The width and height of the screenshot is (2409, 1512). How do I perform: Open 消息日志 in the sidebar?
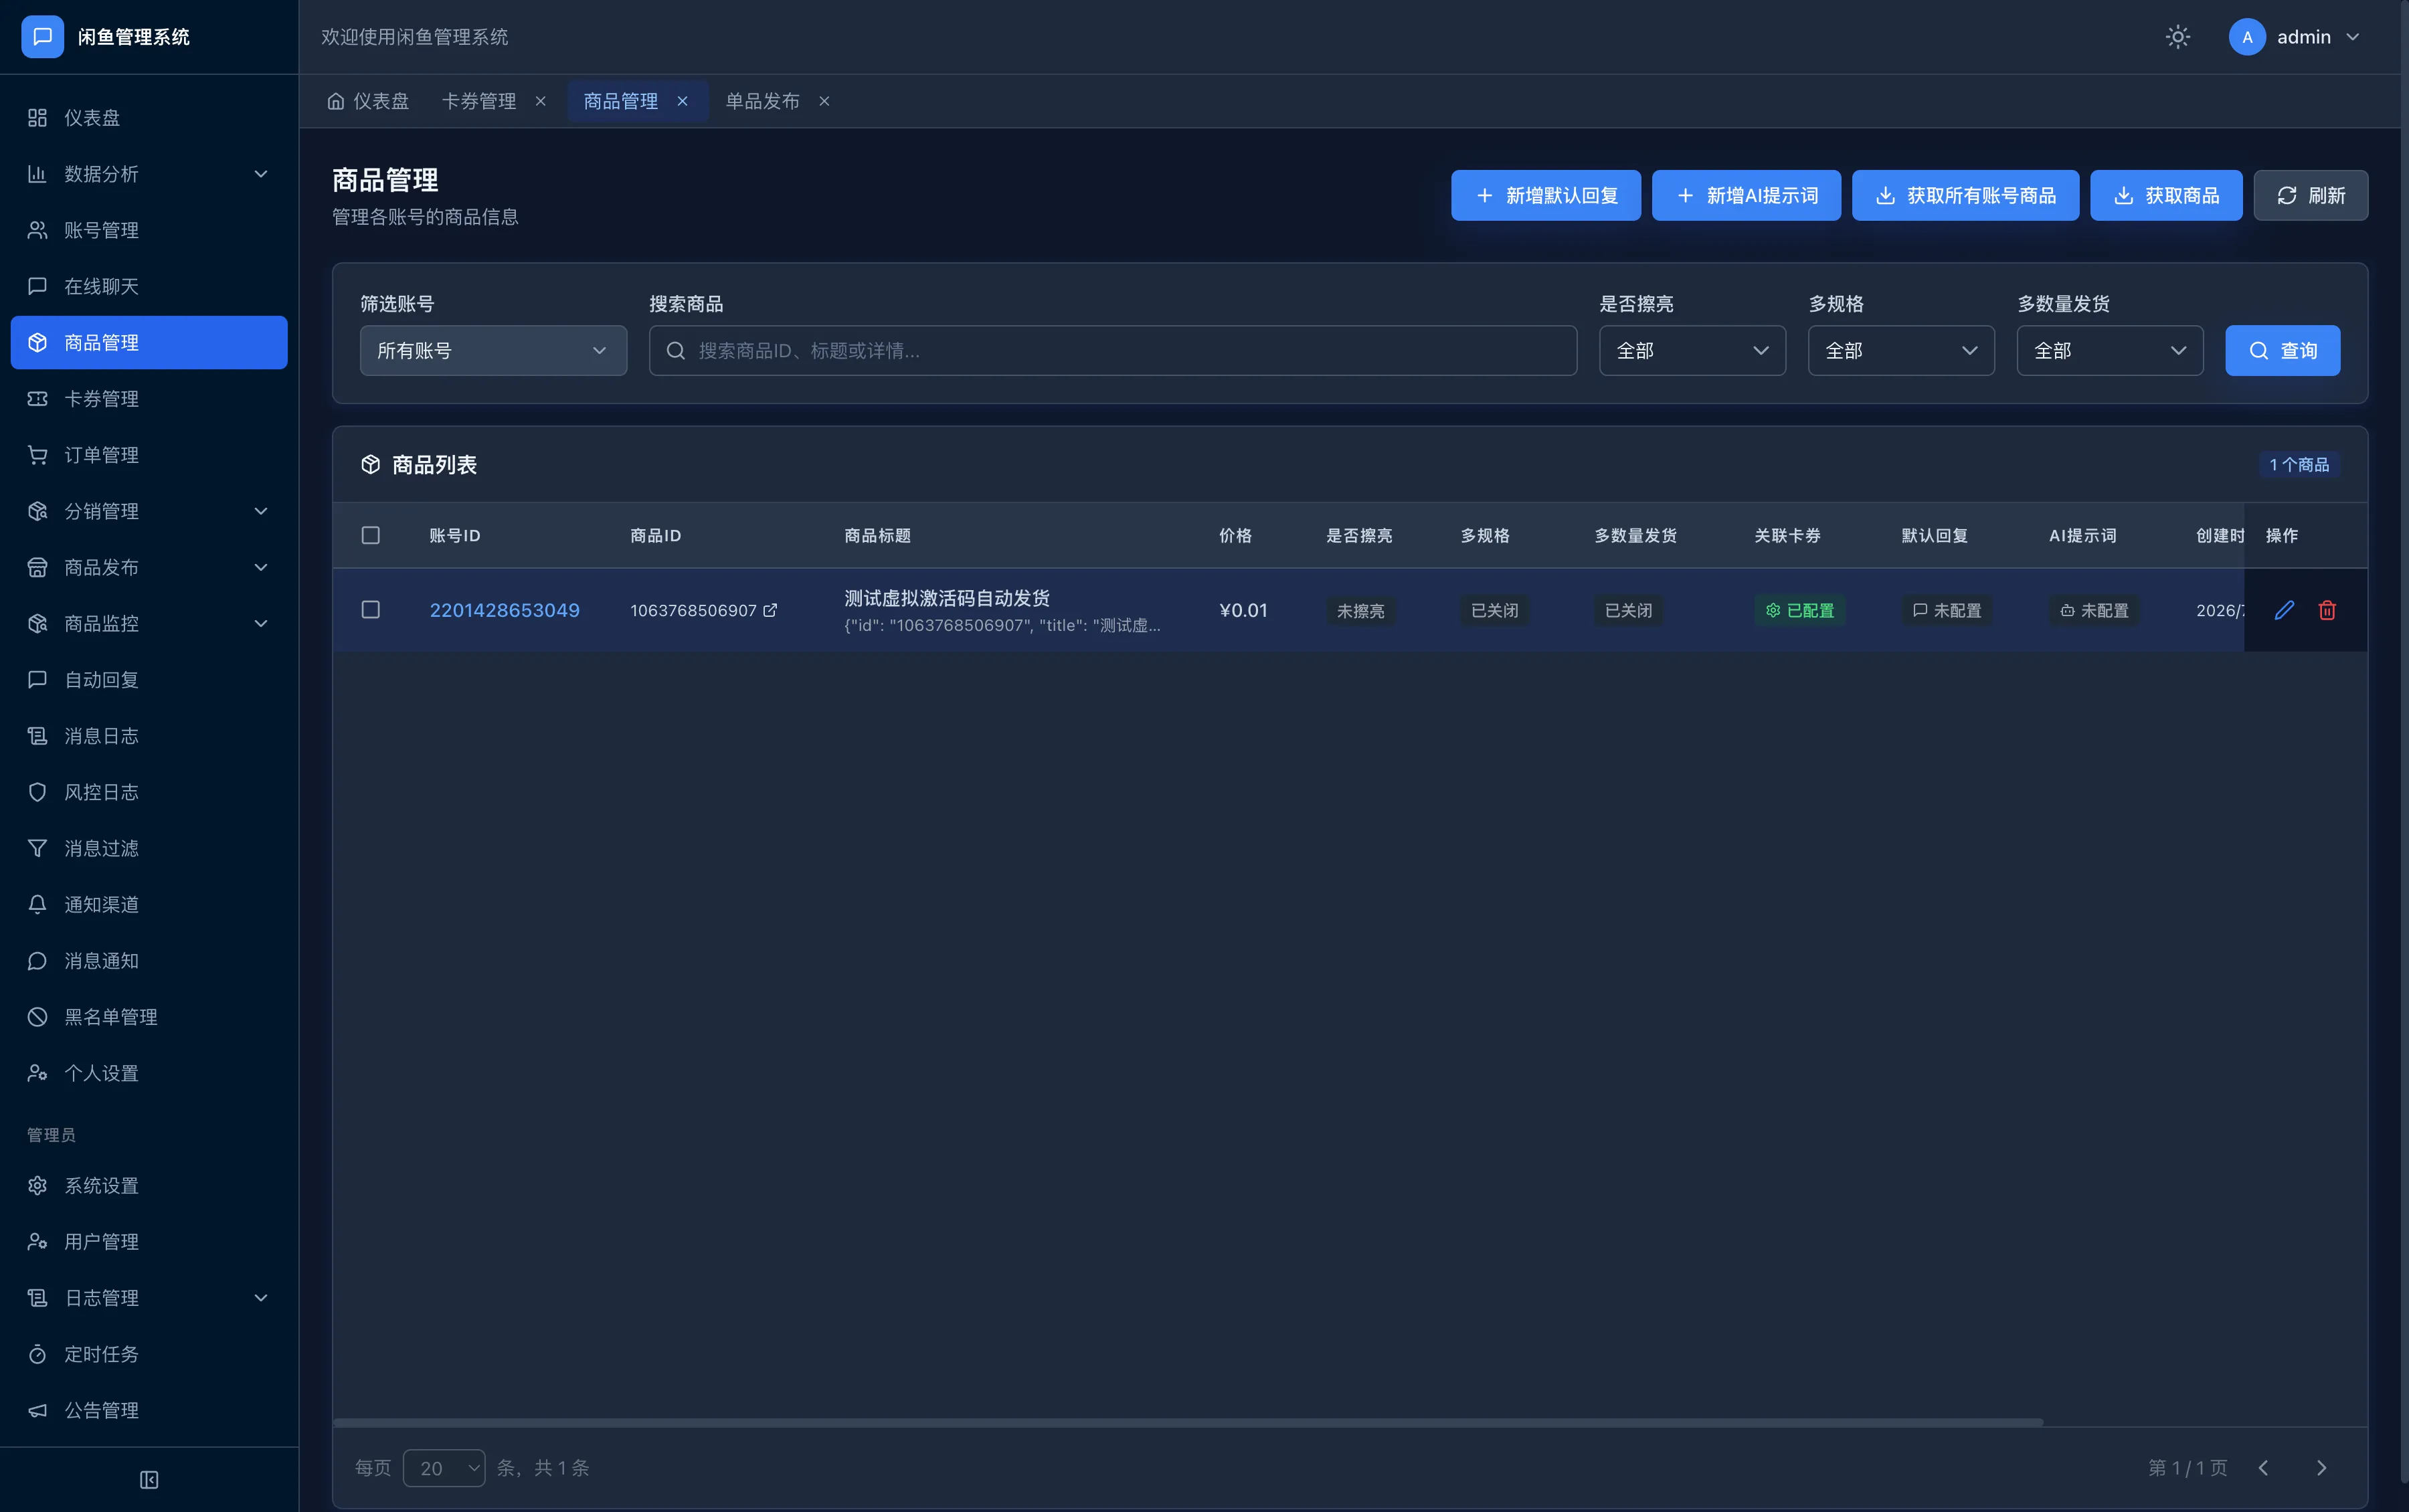tap(149, 736)
